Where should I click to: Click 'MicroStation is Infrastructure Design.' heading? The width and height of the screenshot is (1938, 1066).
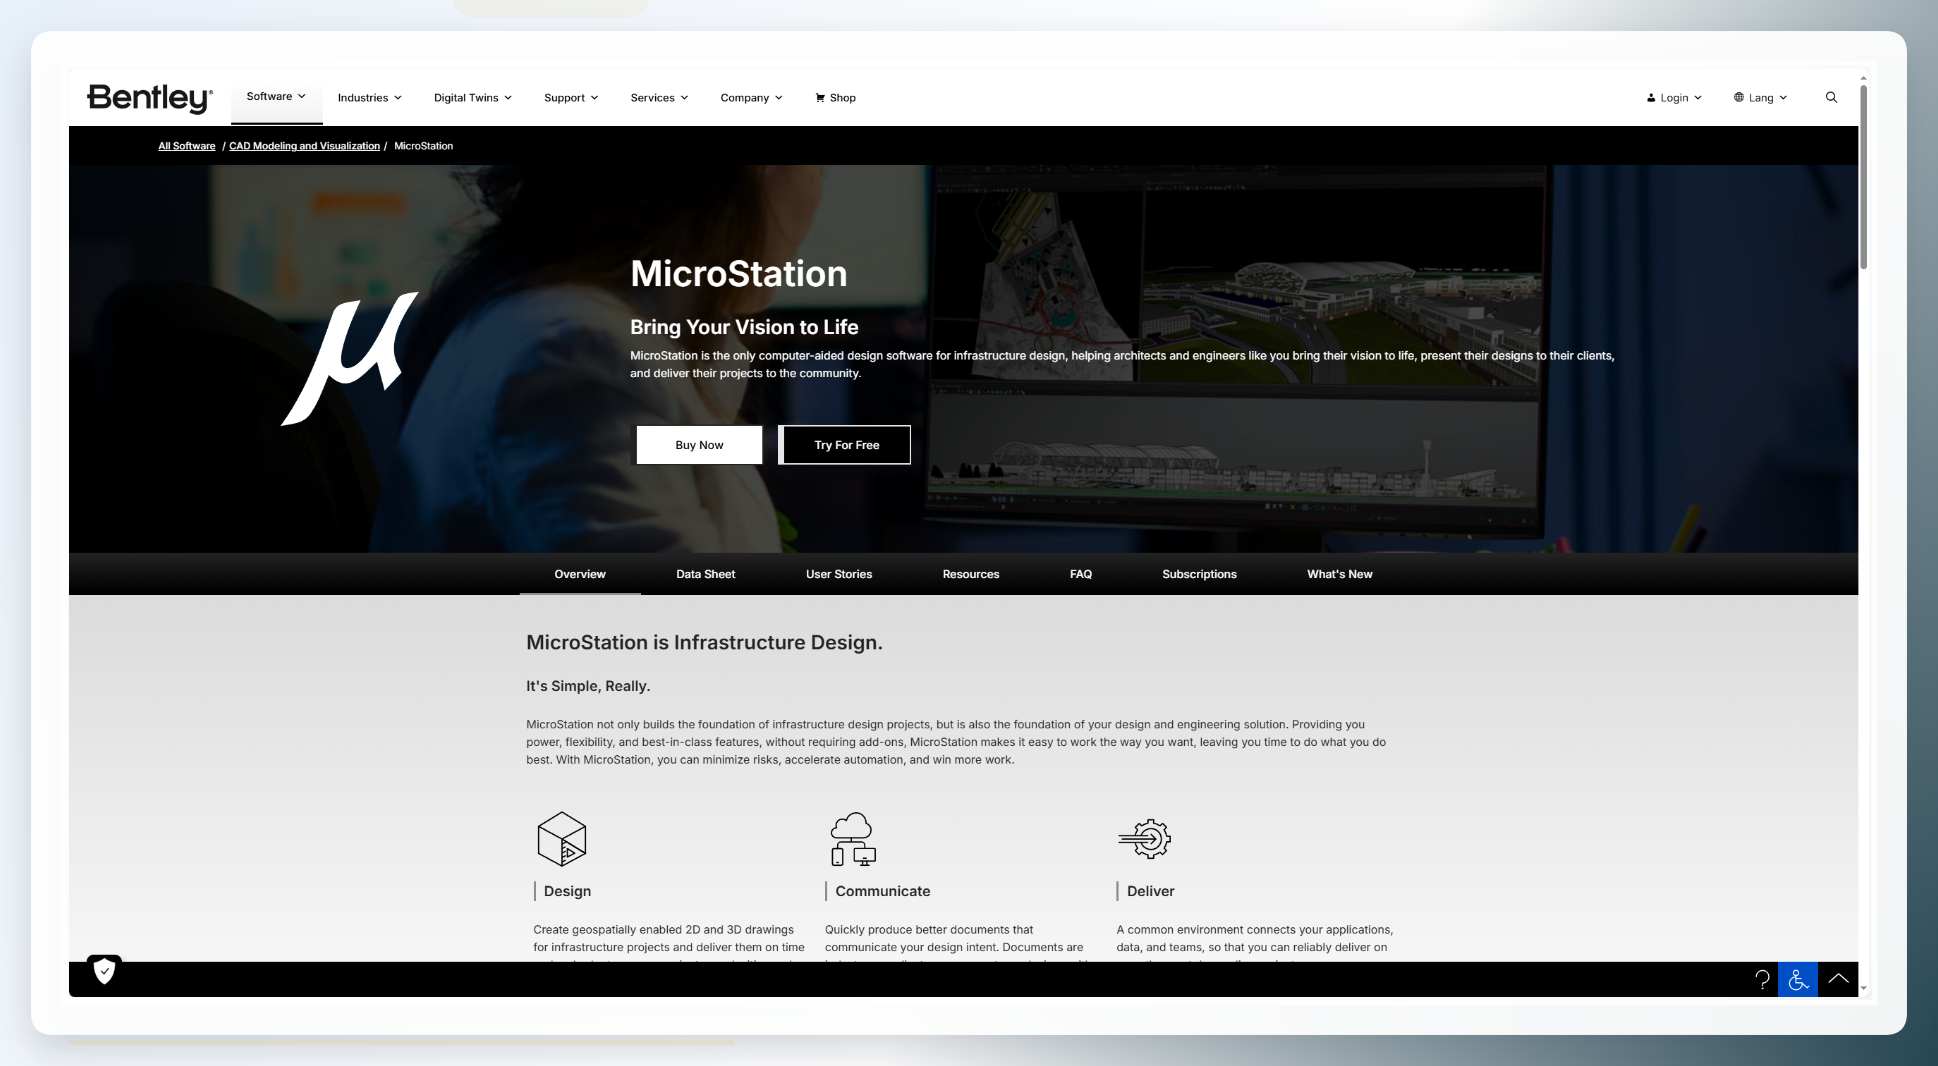pyautogui.click(x=705, y=643)
